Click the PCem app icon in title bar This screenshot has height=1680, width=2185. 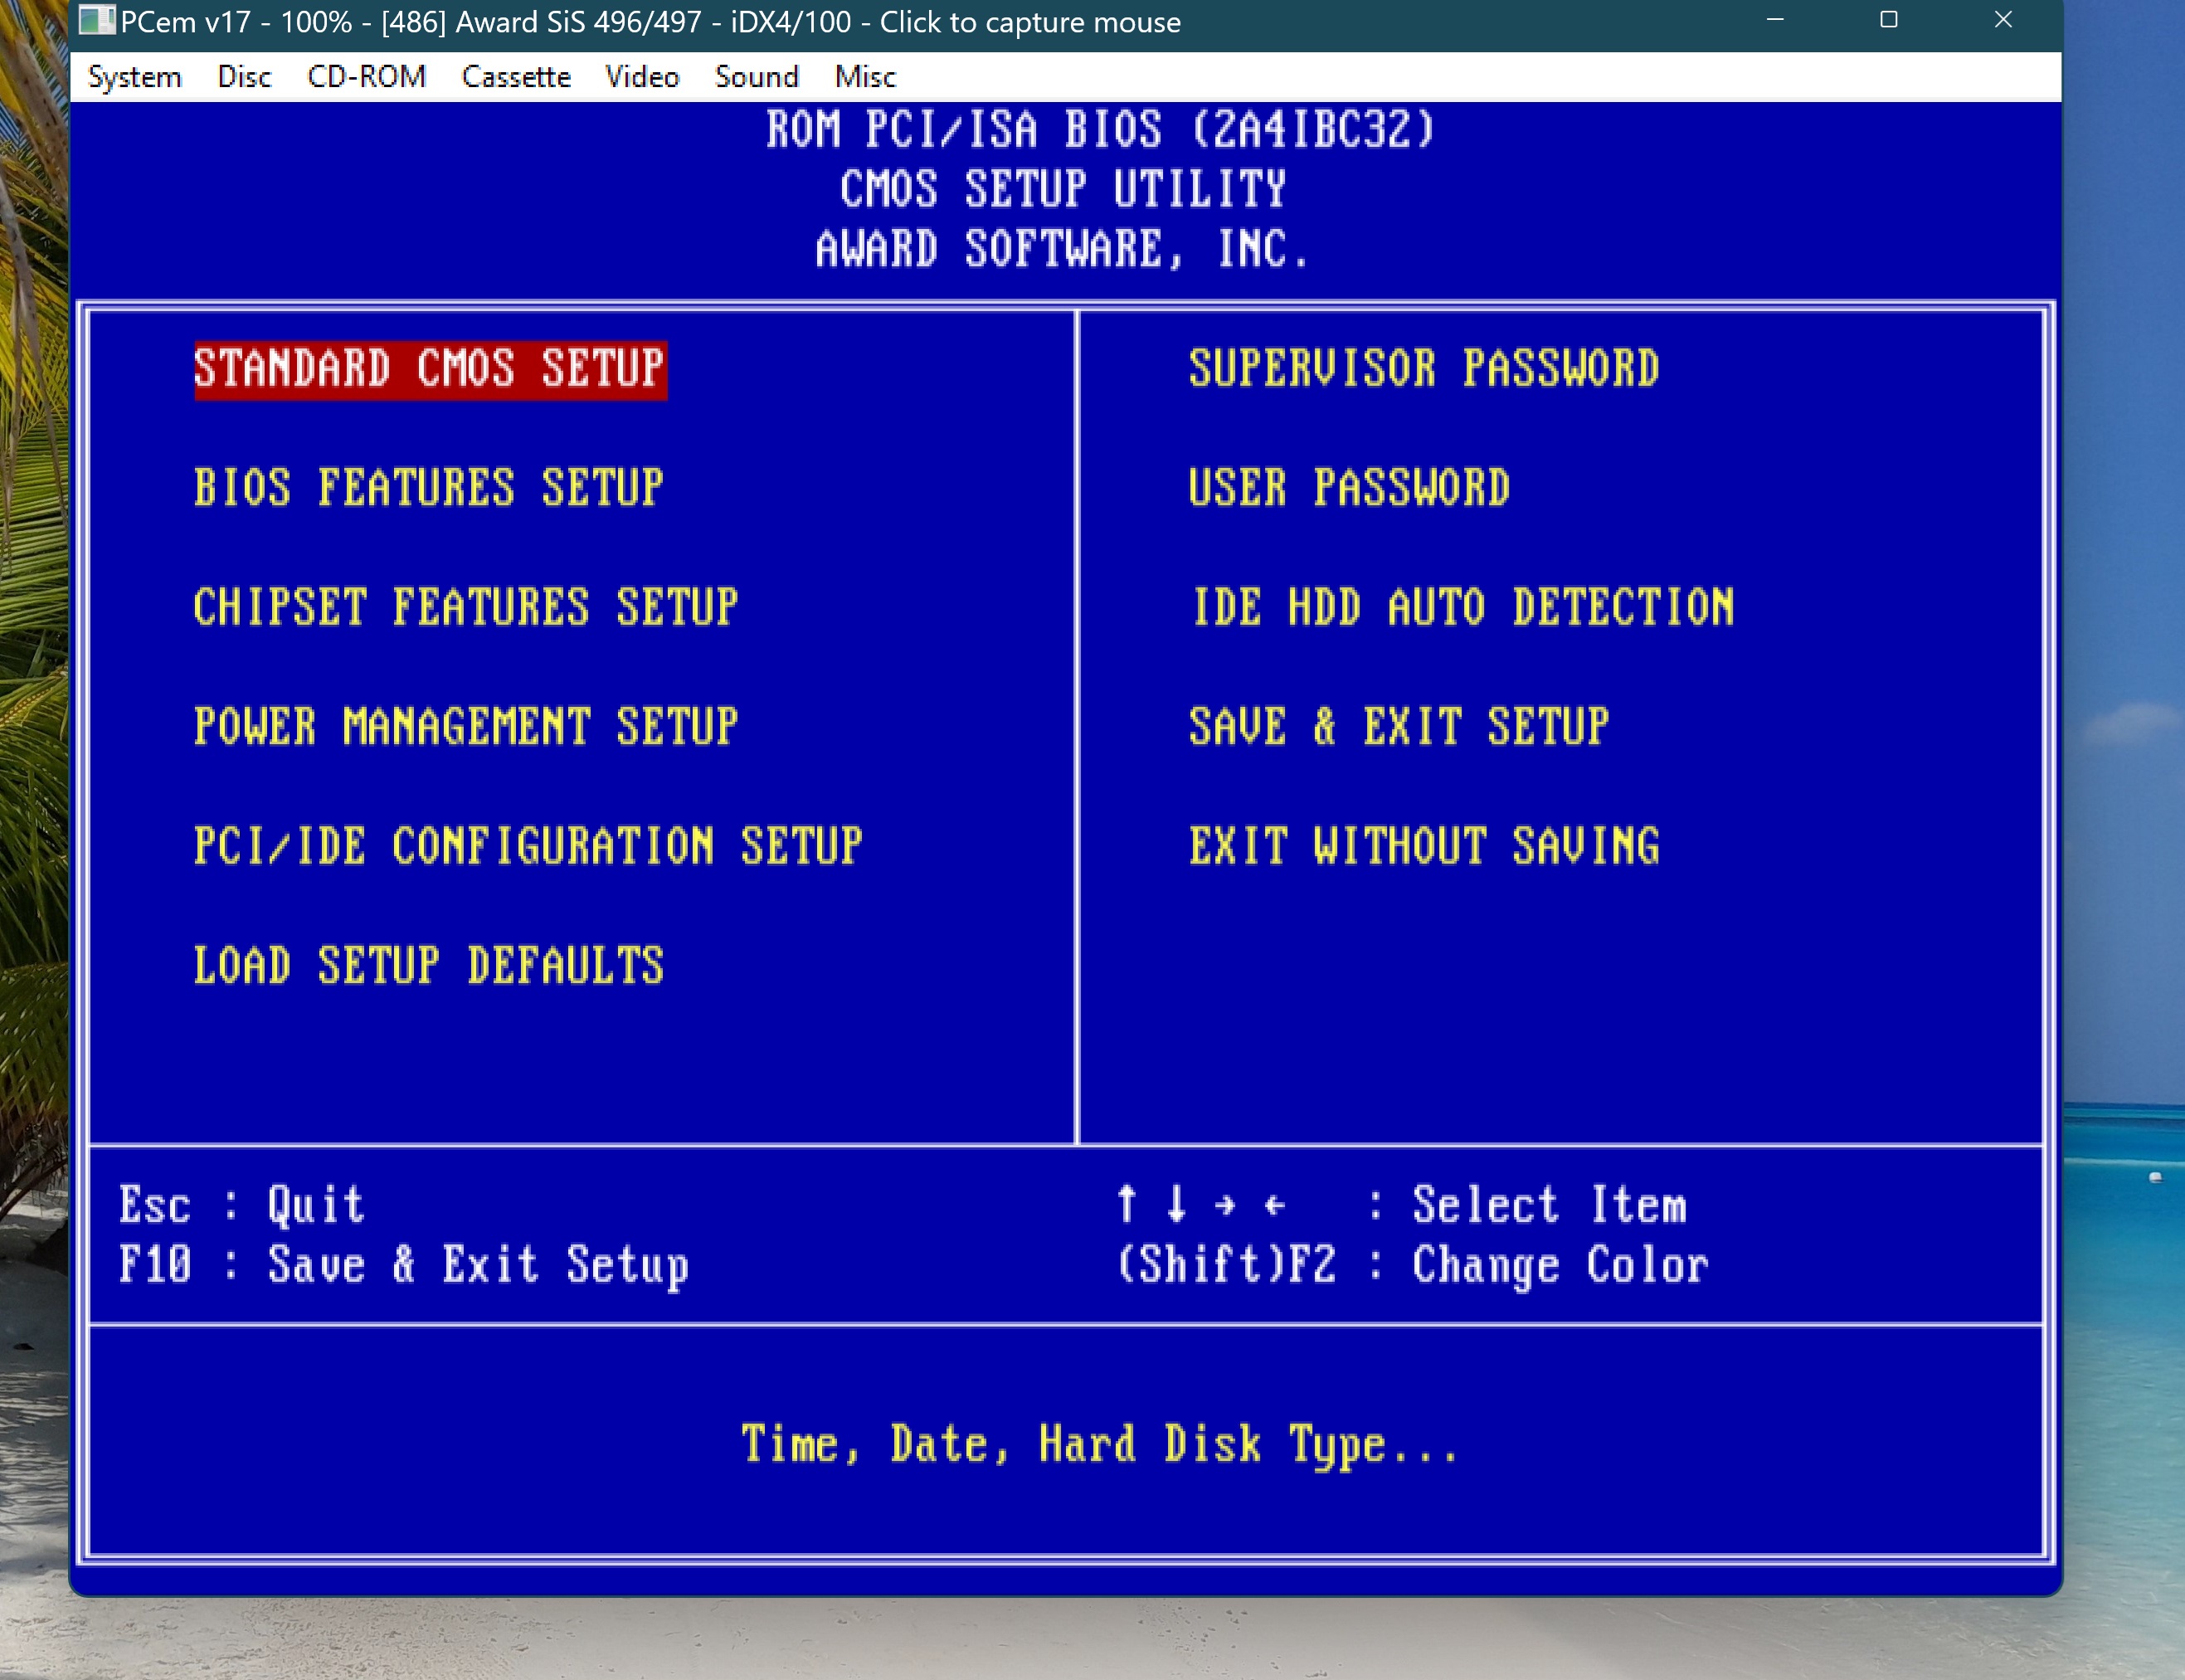(96, 21)
